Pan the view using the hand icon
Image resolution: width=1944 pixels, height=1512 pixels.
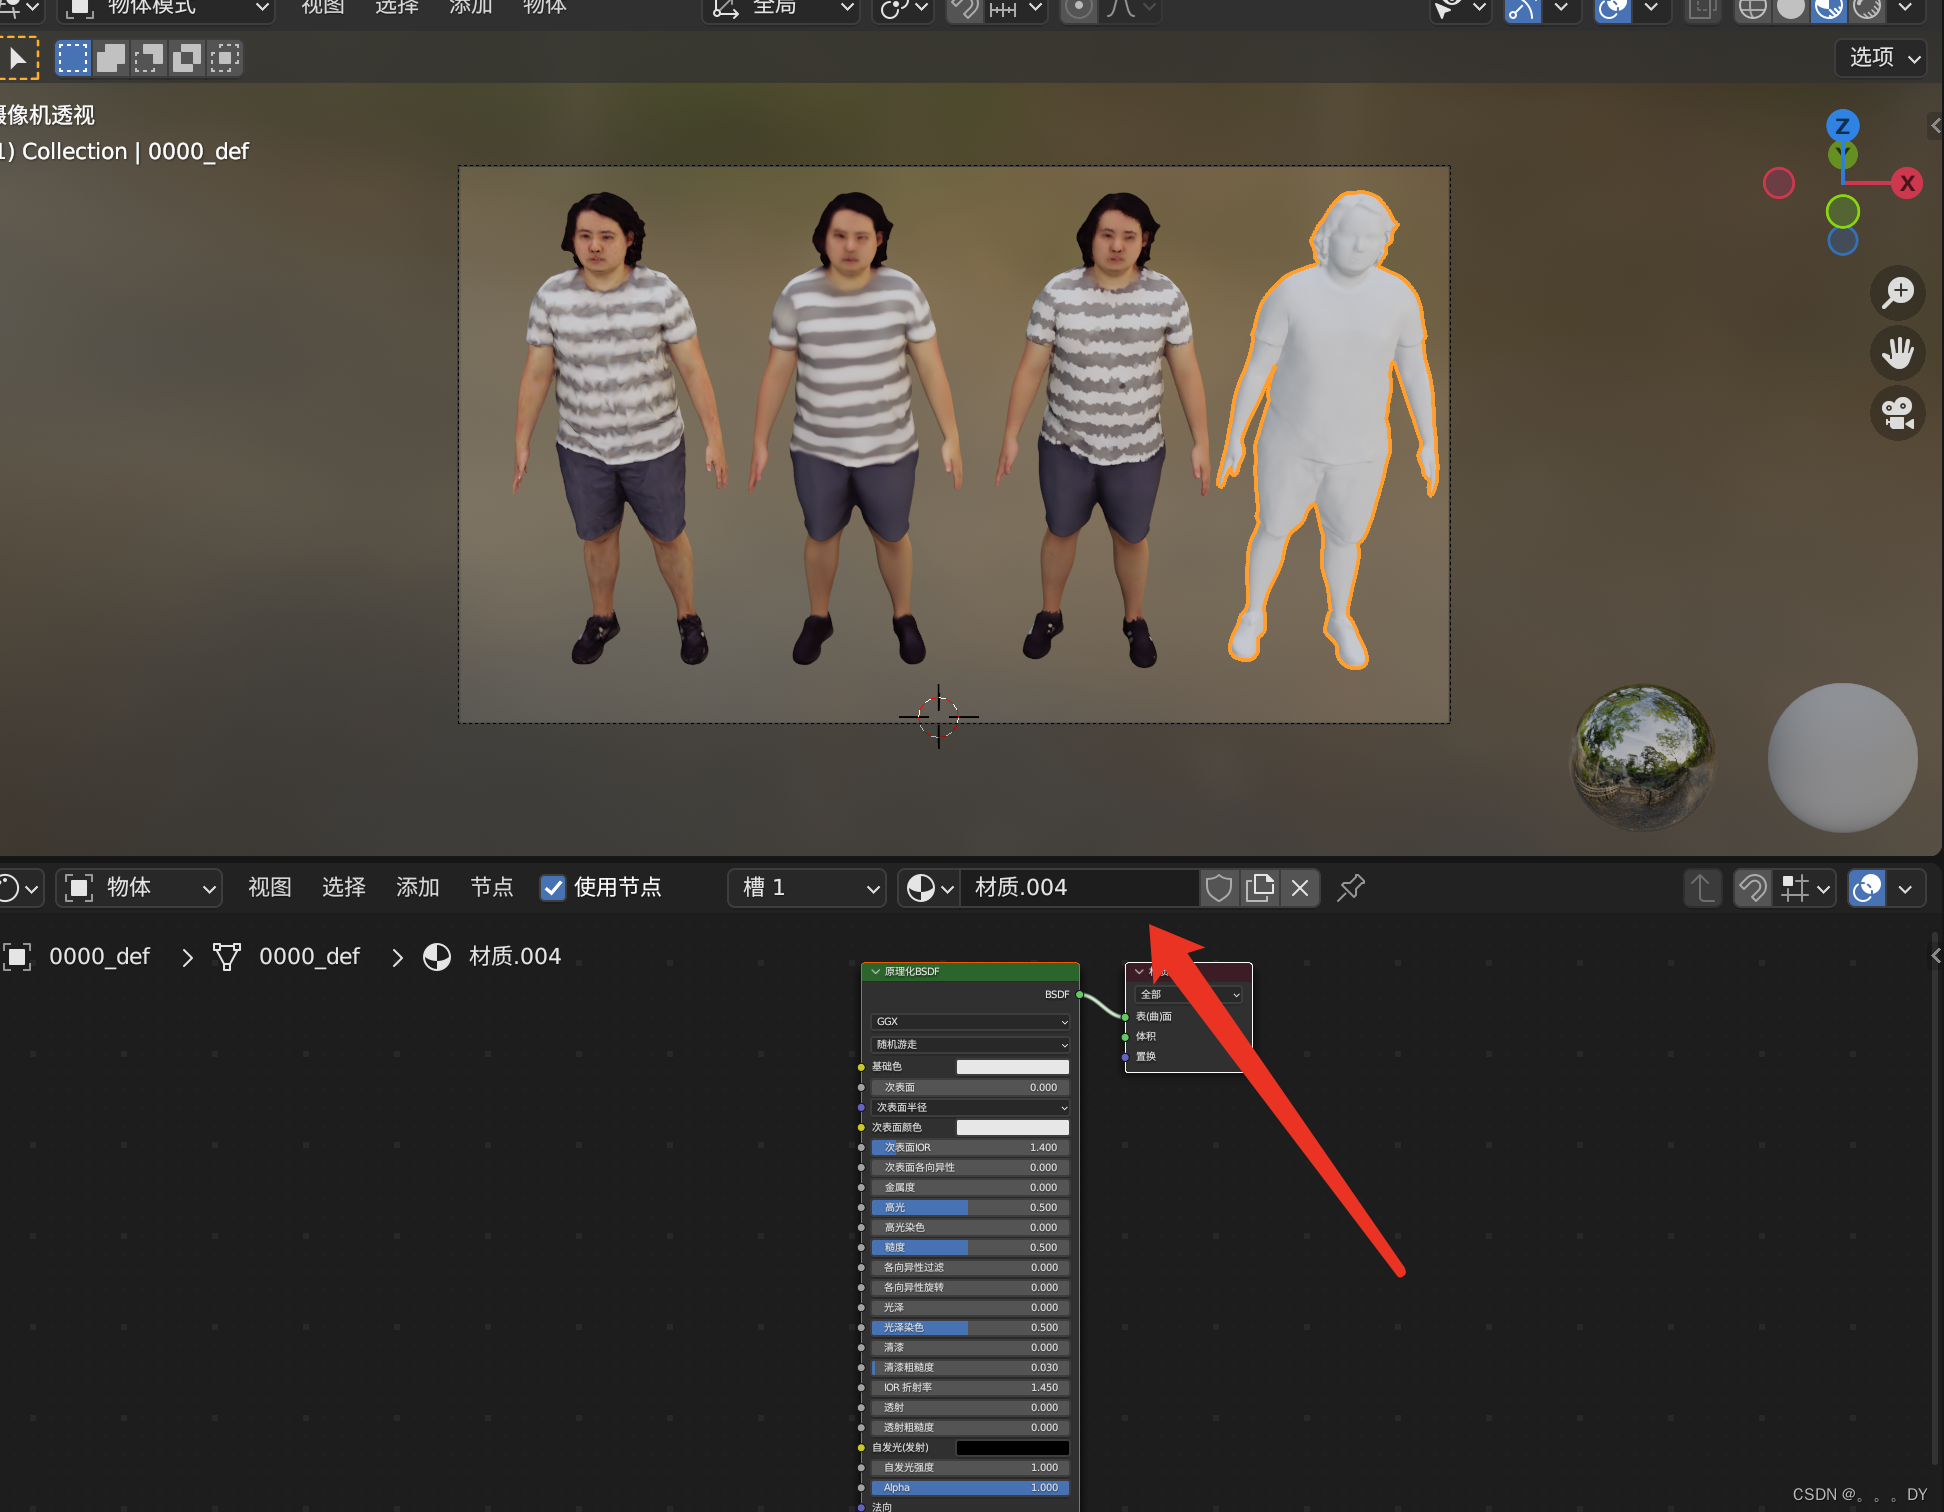1897,353
